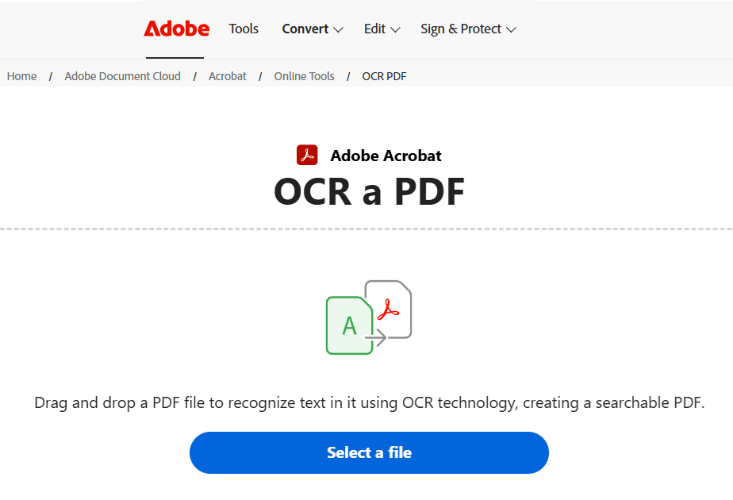Image resolution: width=733 pixels, height=500 pixels.
Task: Click the green text document icon
Action: click(348, 324)
